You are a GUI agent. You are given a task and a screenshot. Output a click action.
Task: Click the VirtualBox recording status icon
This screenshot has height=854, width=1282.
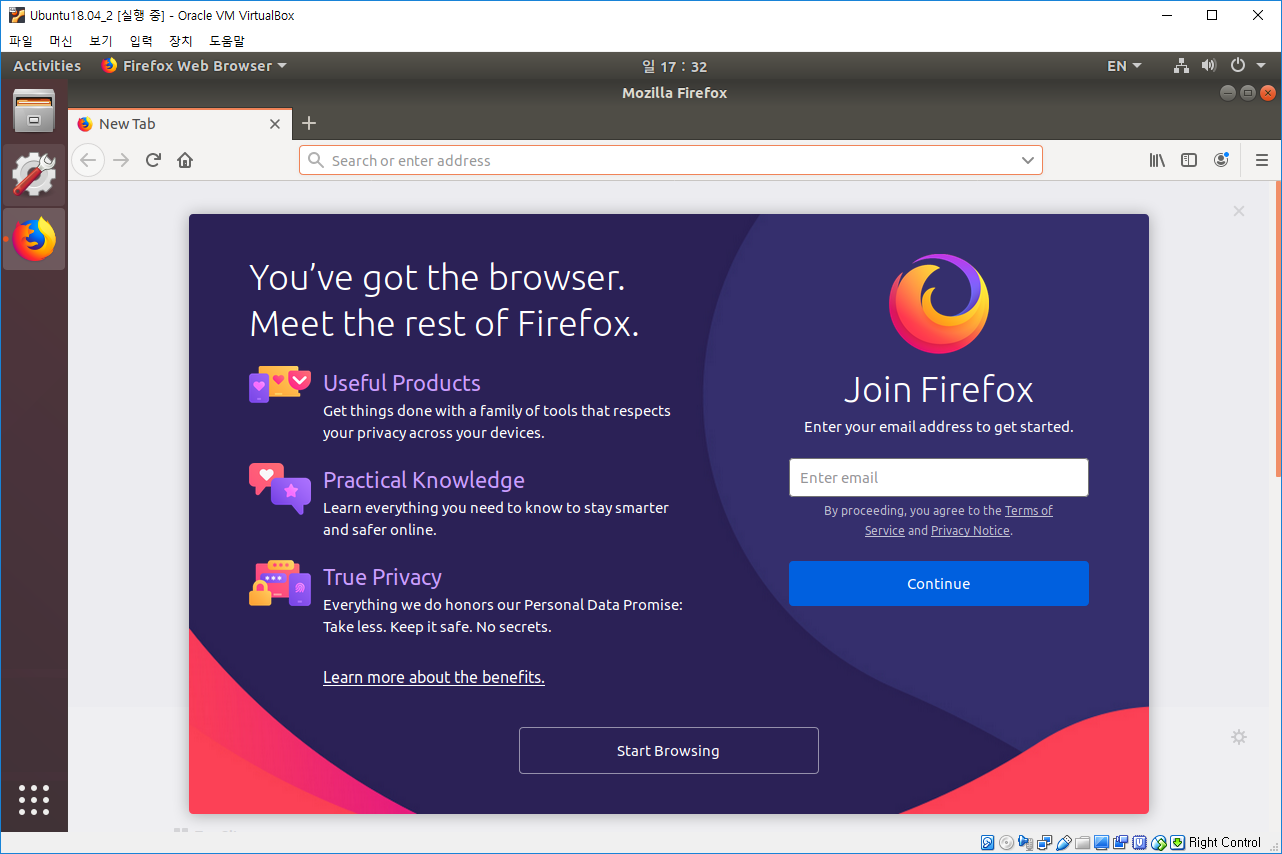tap(1121, 842)
